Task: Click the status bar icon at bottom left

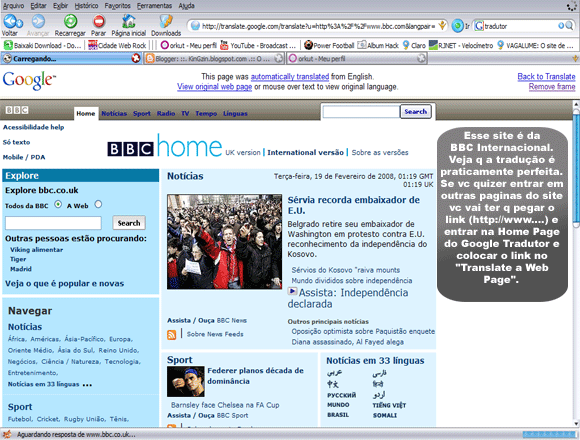Action: point(7,434)
